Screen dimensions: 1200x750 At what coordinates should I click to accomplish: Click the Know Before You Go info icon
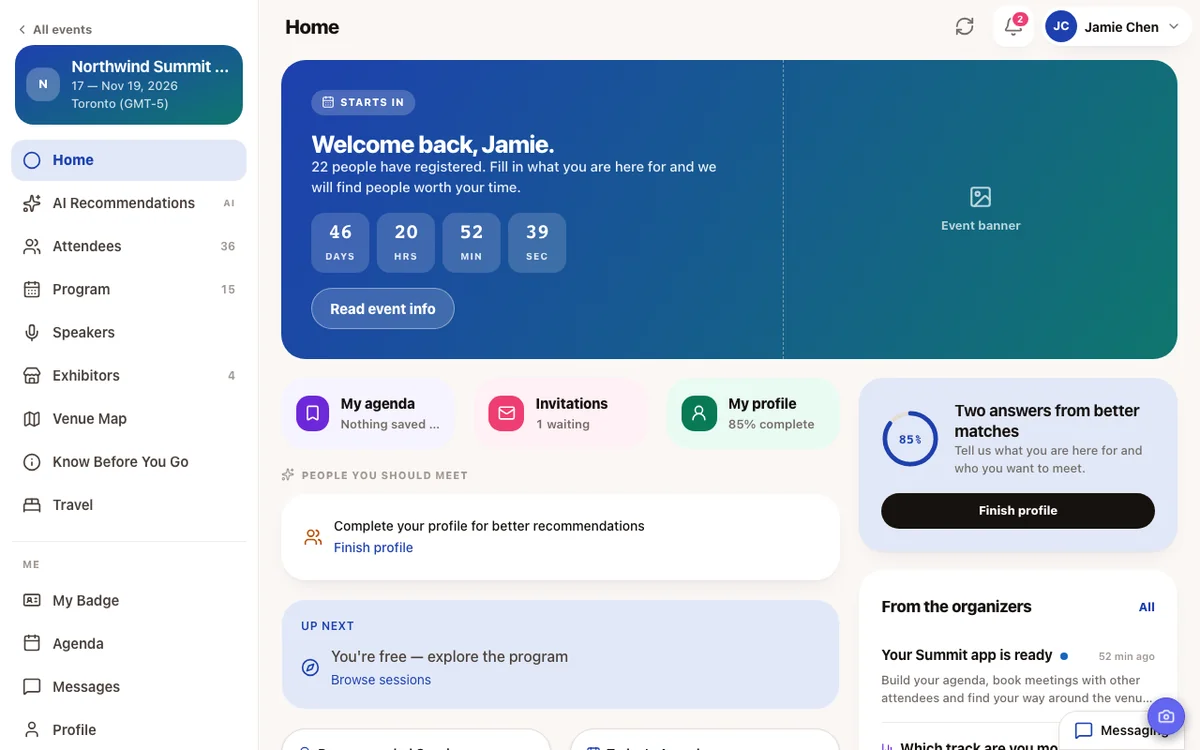pos(32,462)
